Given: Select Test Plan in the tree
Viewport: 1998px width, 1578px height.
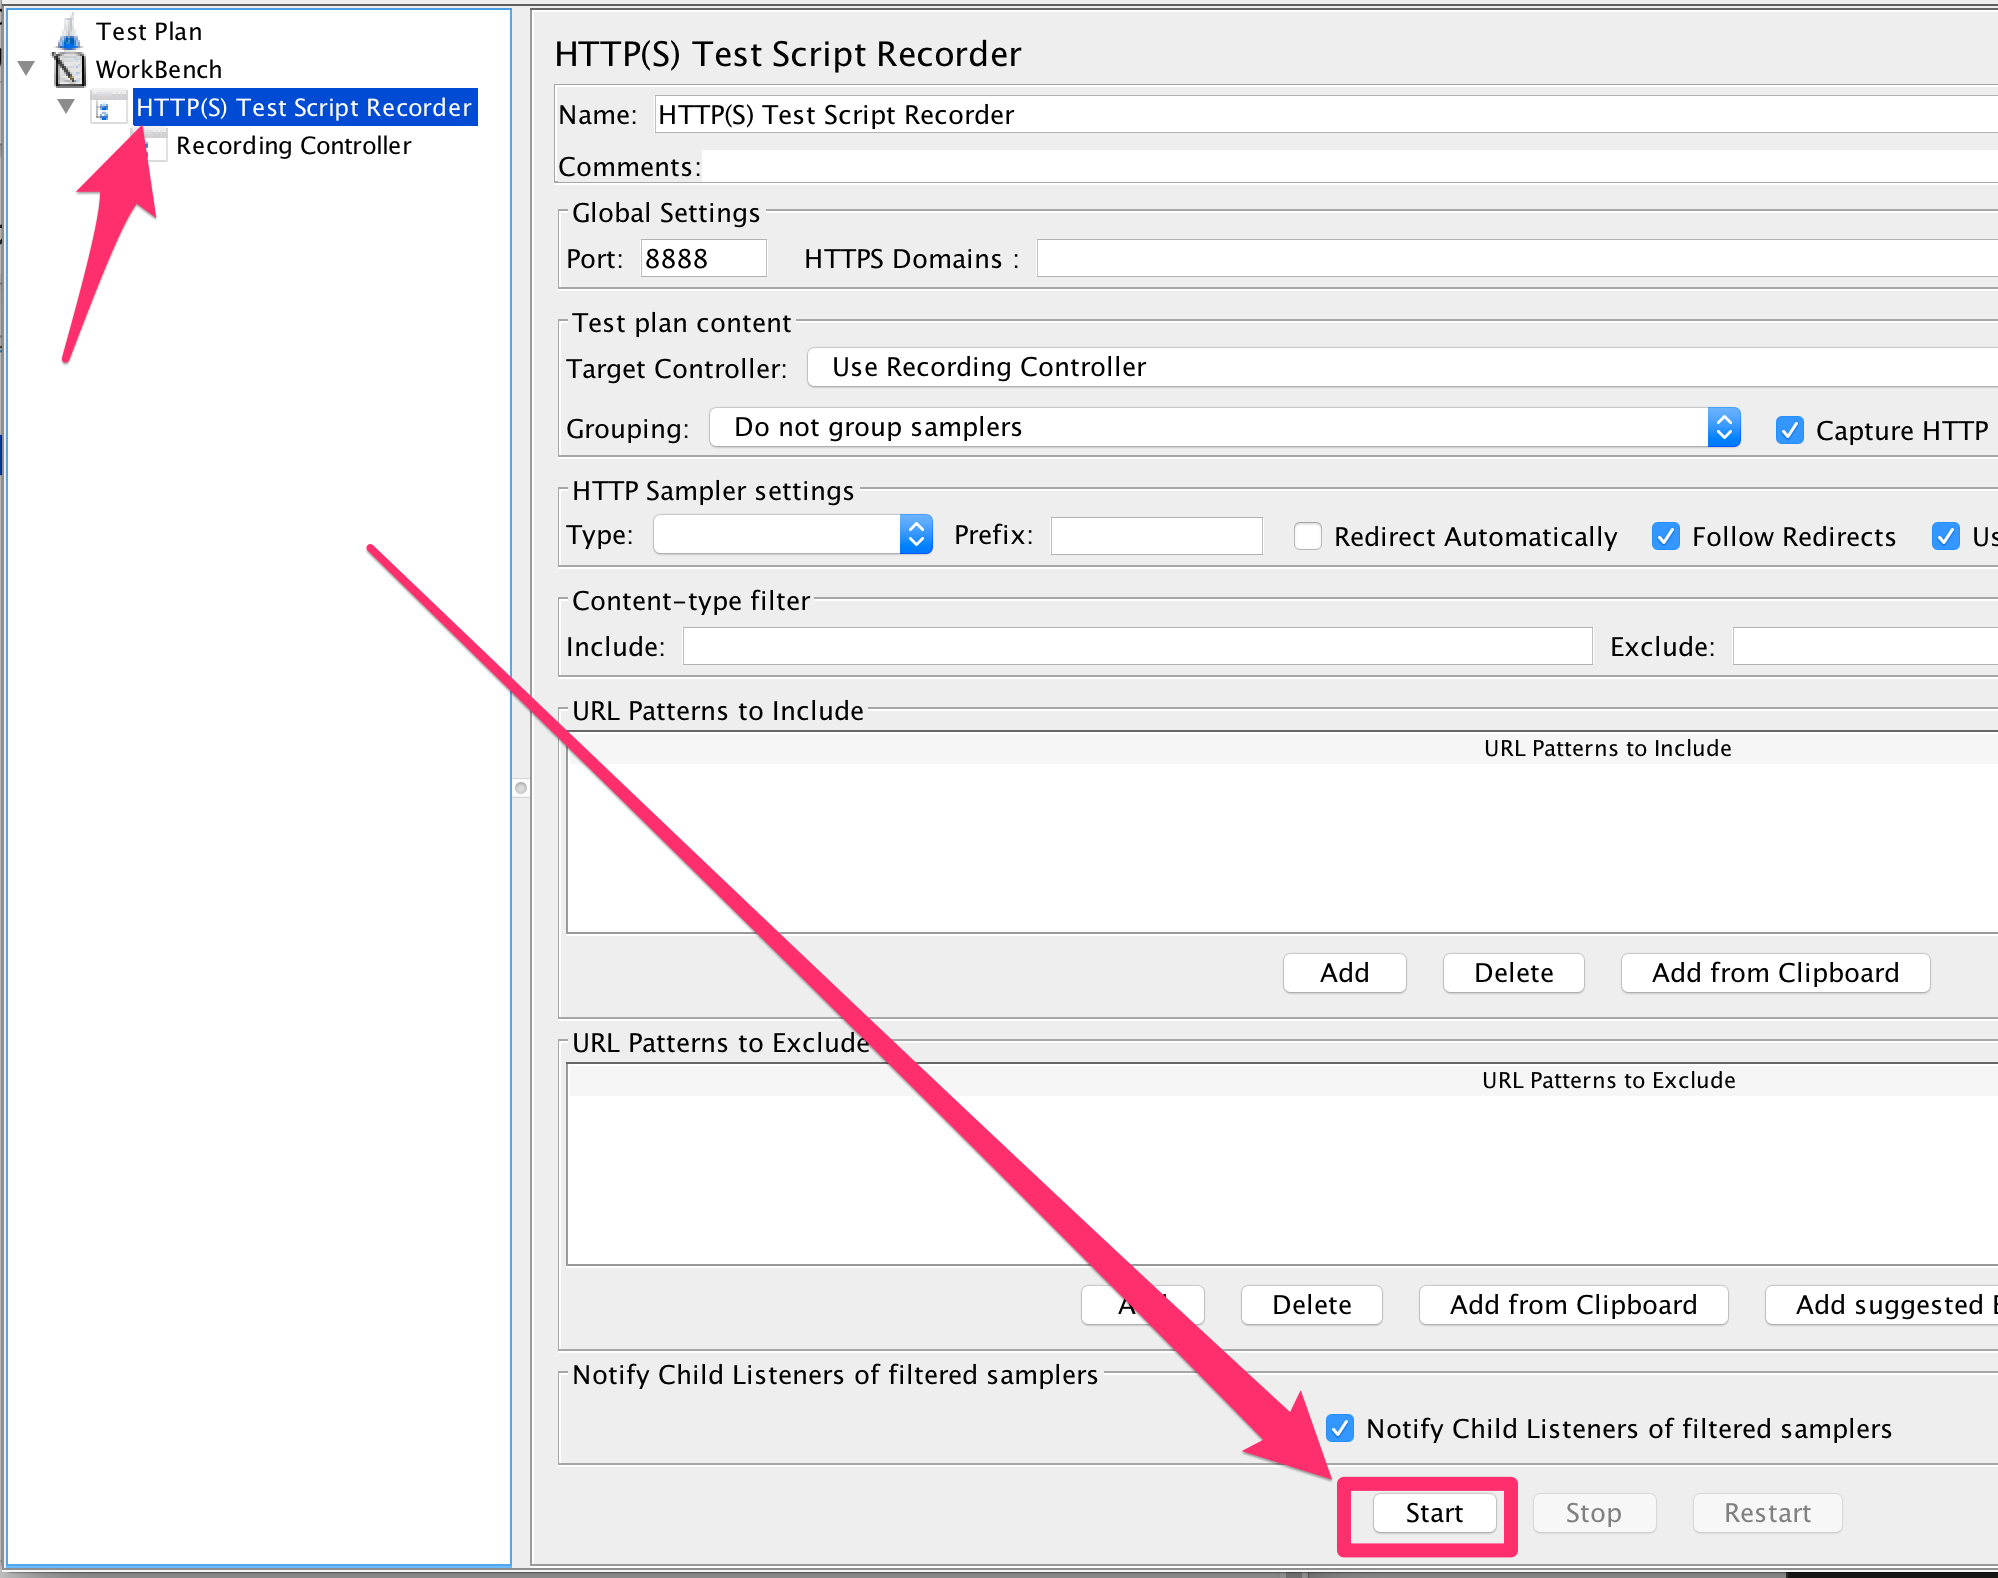Looking at the screenshot, I should click(x=149, y=32).
